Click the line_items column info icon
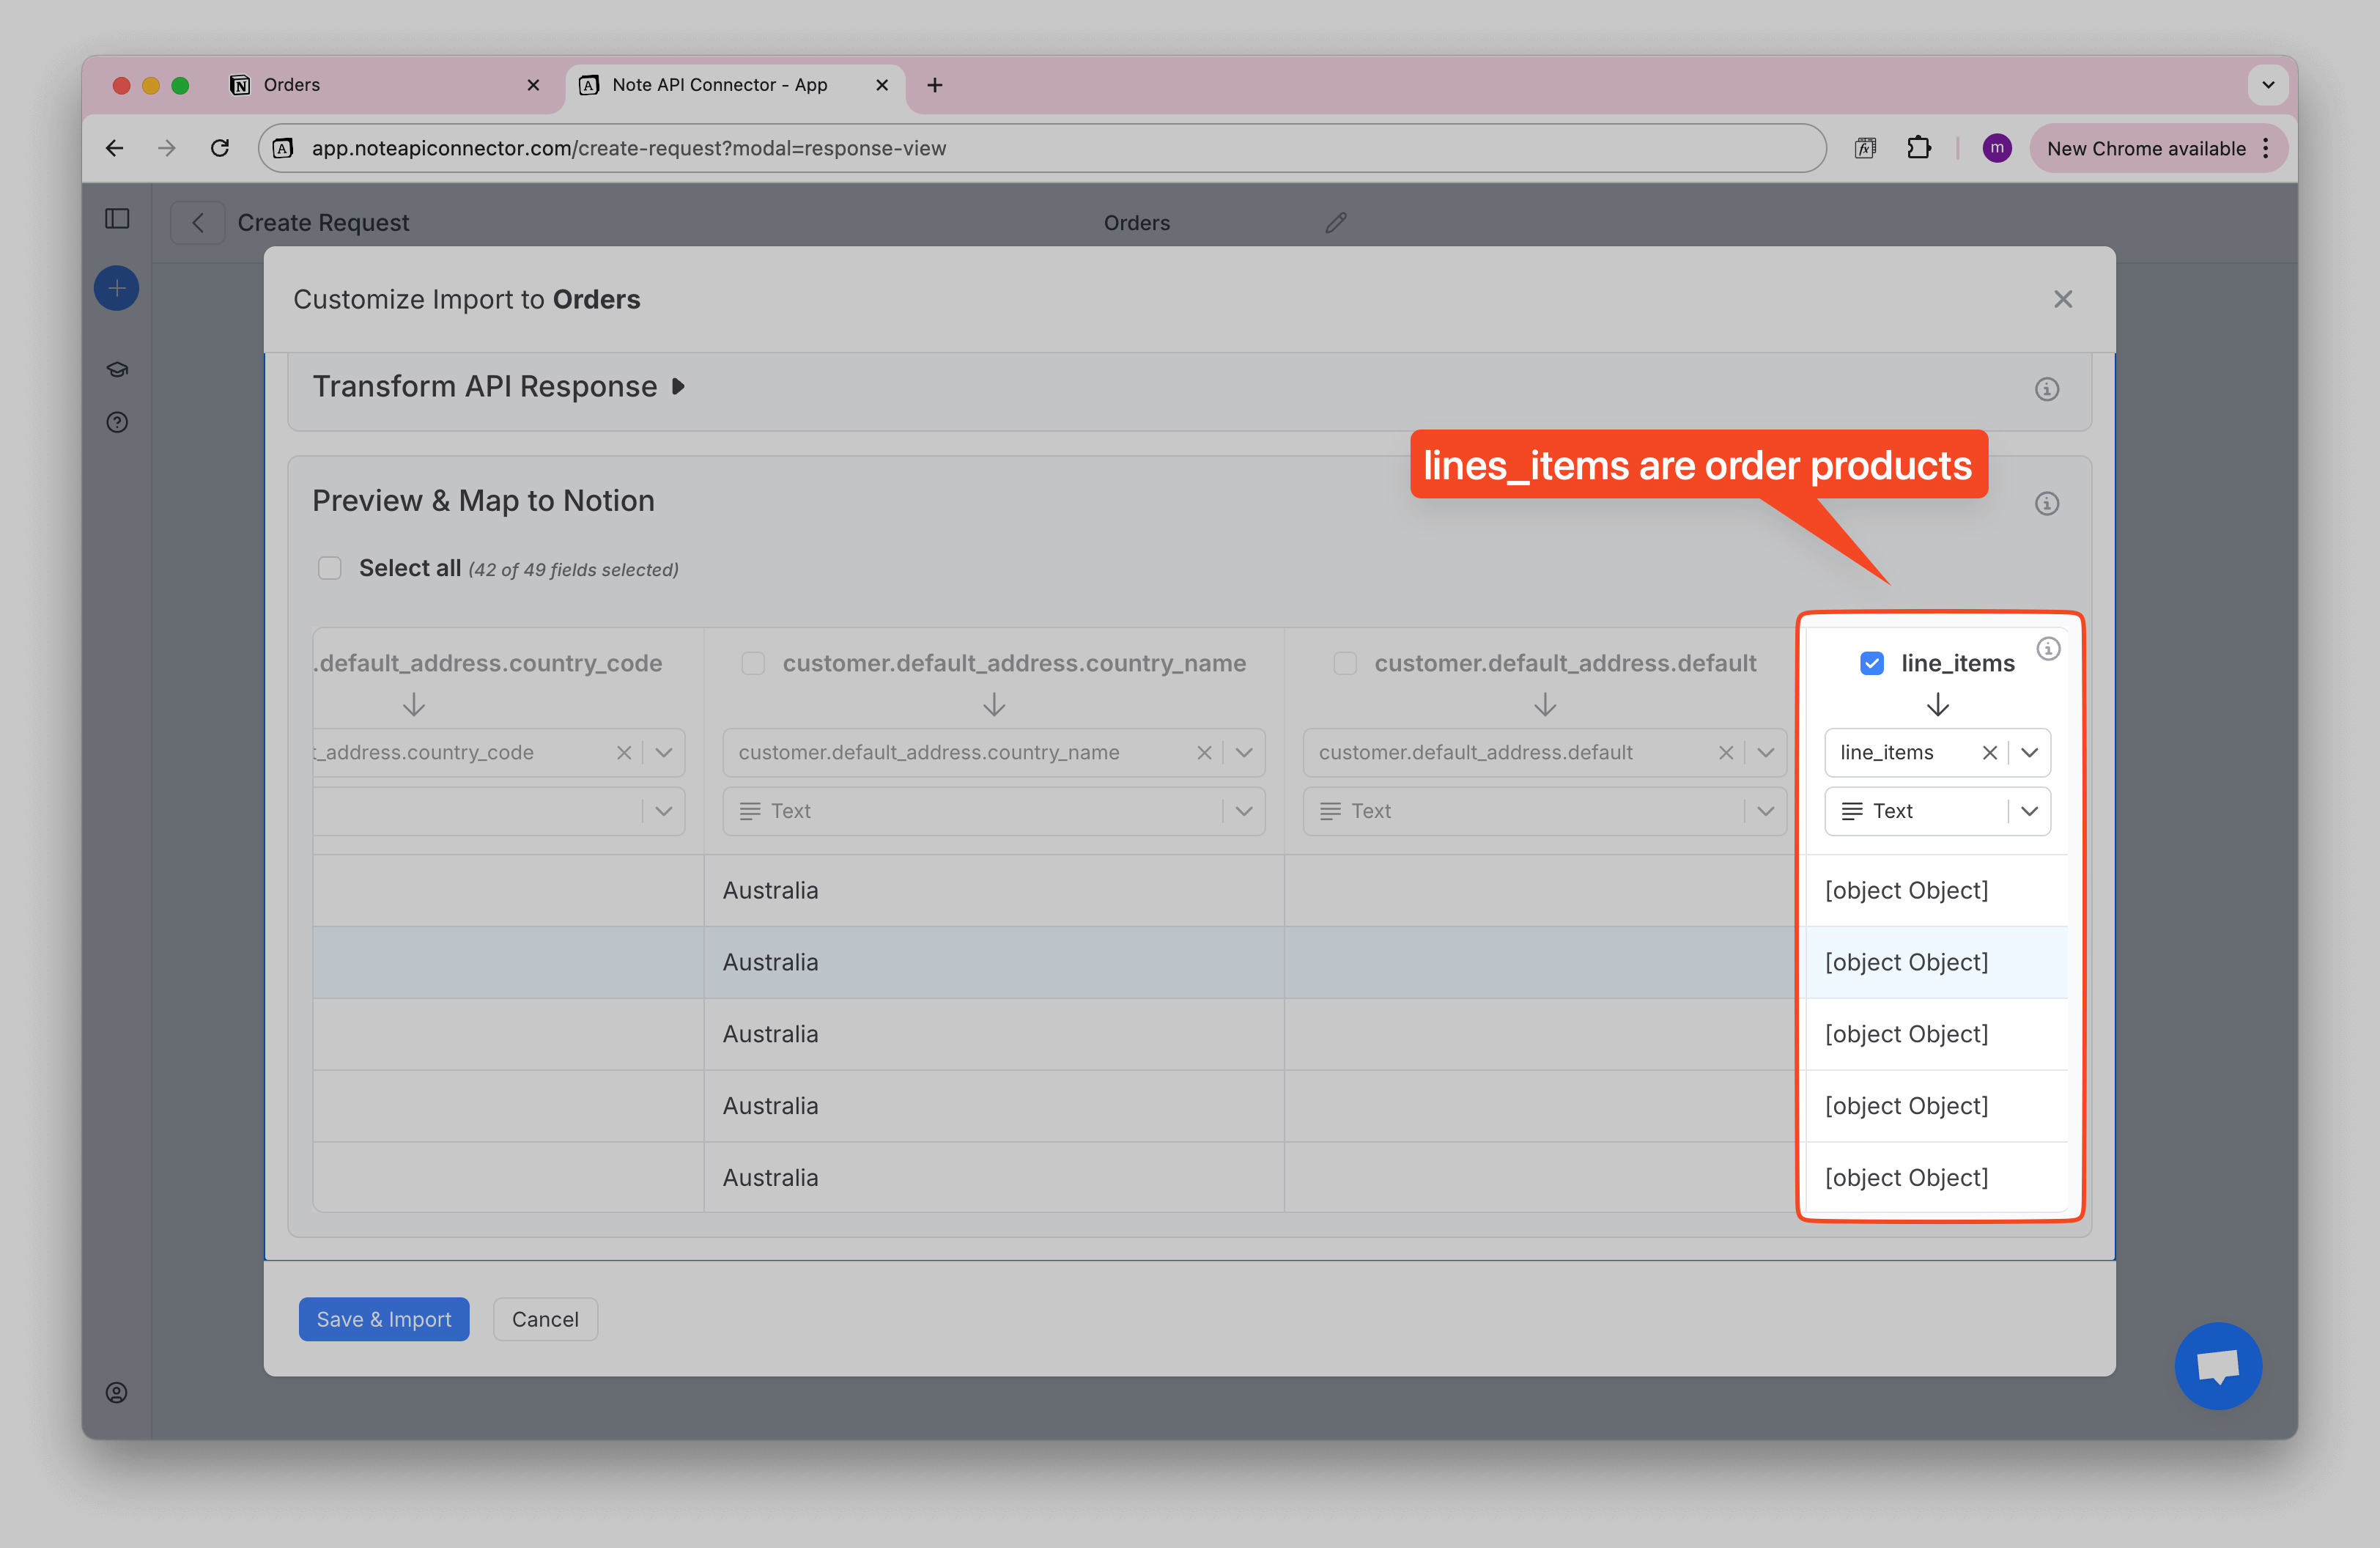This screenshot has width=2380, height=1548. 2048,649
